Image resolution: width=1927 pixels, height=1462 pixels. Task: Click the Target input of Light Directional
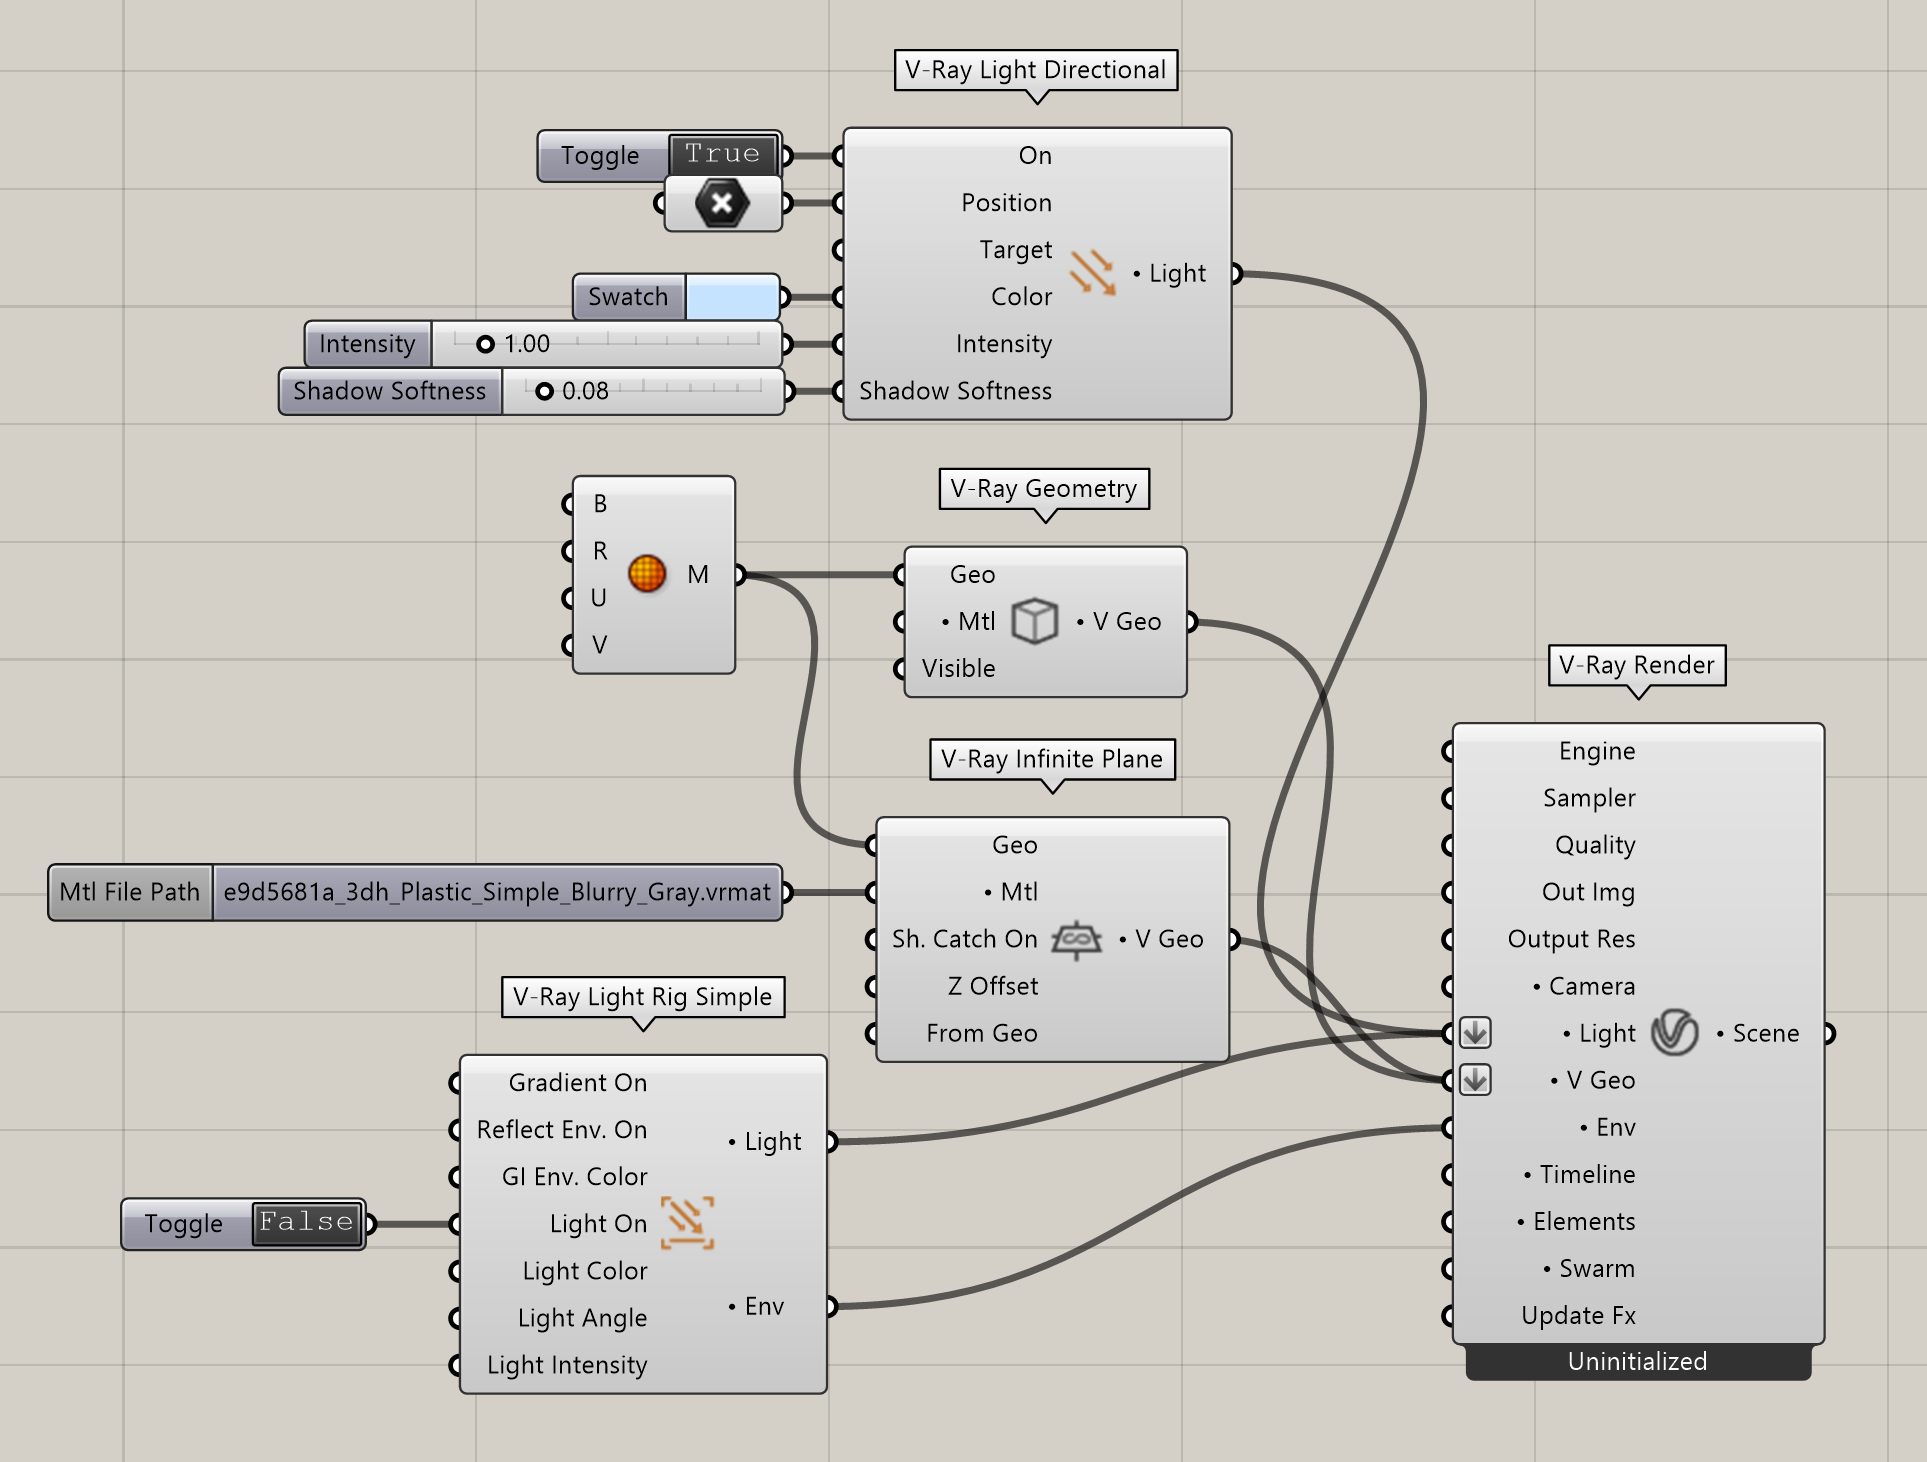point(1015,250)
